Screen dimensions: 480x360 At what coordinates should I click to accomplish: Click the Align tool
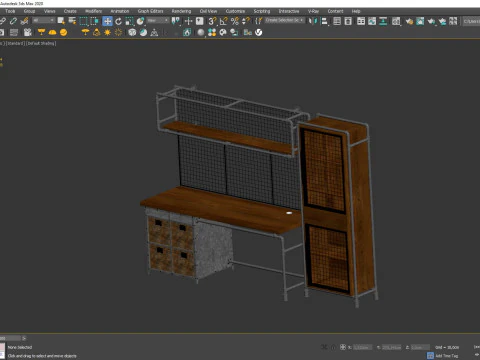coord(324,21)
